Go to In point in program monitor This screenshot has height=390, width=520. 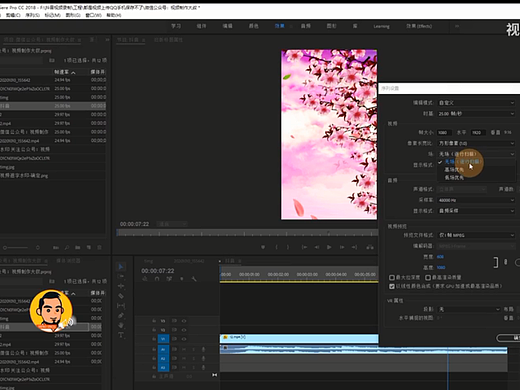click(304, 247)
